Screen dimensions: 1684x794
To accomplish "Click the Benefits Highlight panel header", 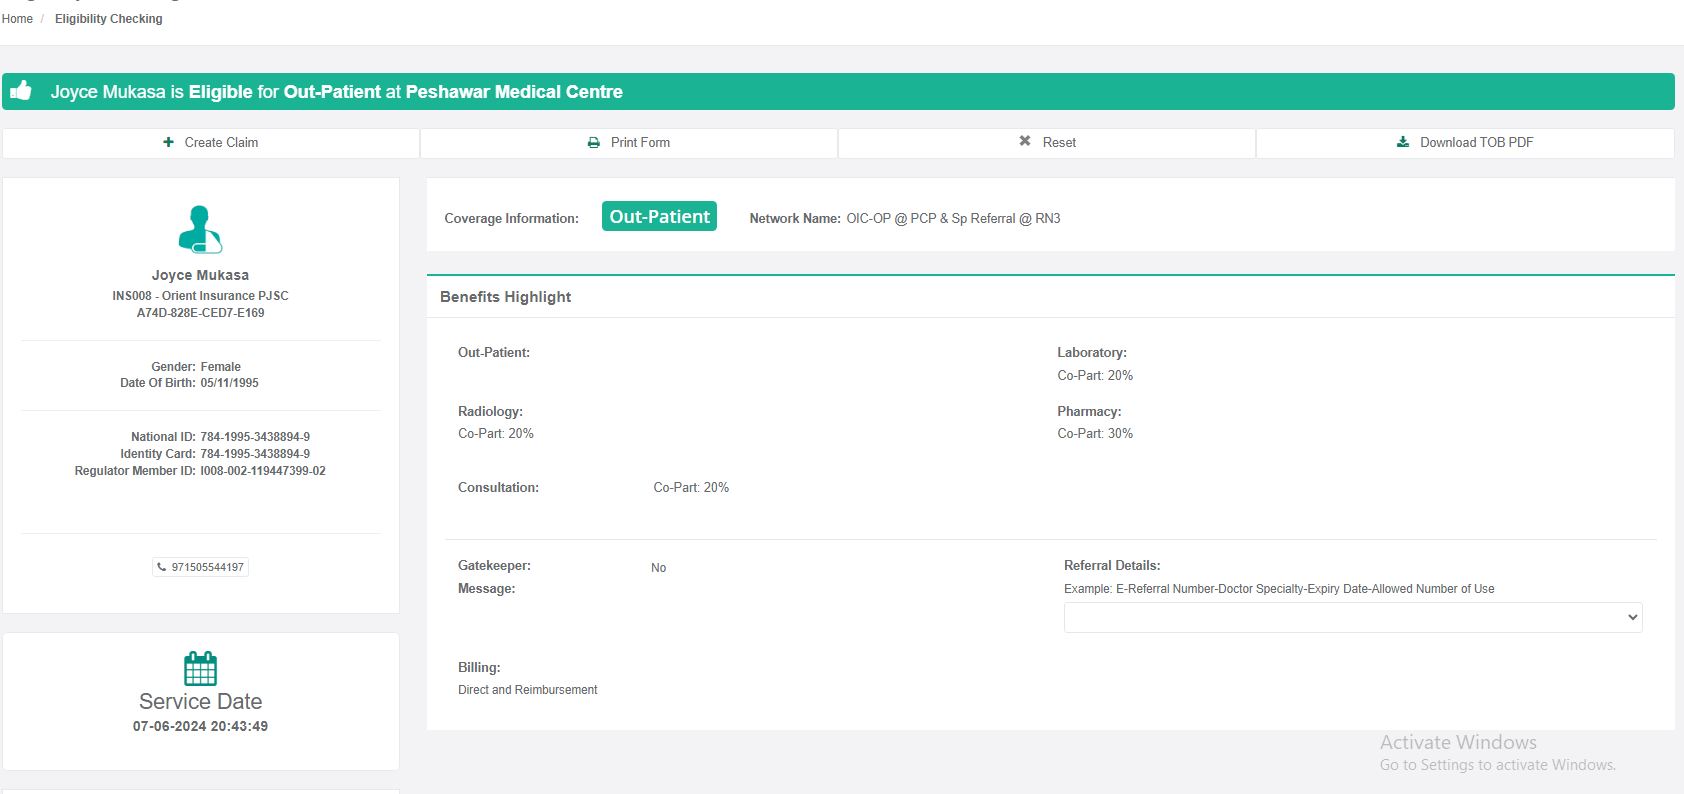I will point(506,297).
